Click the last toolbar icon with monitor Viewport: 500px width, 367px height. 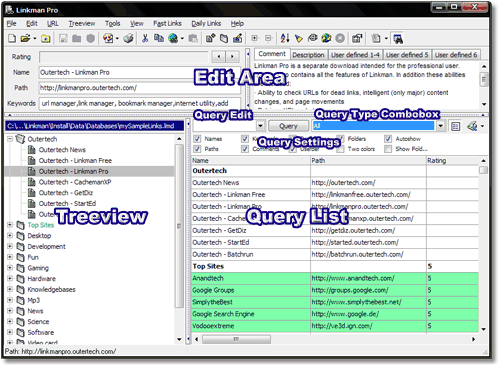[398, 39]
